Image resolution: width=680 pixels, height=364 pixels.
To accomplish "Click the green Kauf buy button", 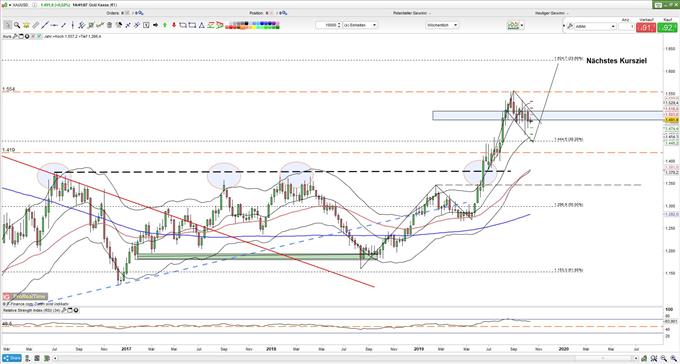I will tap(668, 28).
